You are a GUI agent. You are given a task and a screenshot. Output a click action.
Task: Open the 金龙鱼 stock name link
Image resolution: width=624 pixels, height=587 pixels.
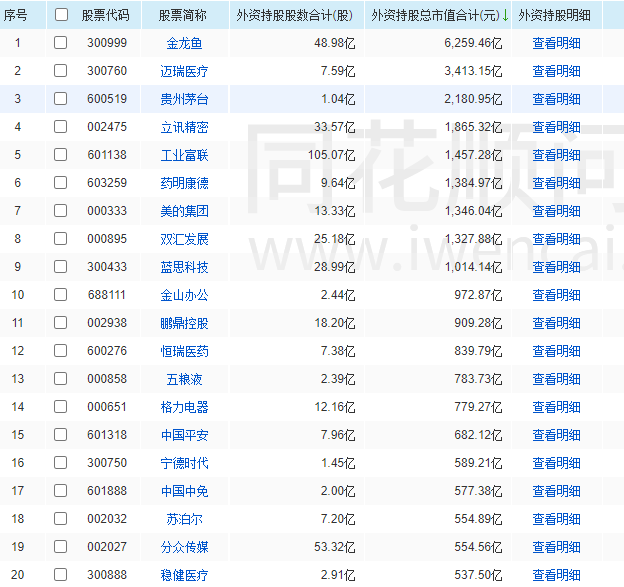pos(184,43)
